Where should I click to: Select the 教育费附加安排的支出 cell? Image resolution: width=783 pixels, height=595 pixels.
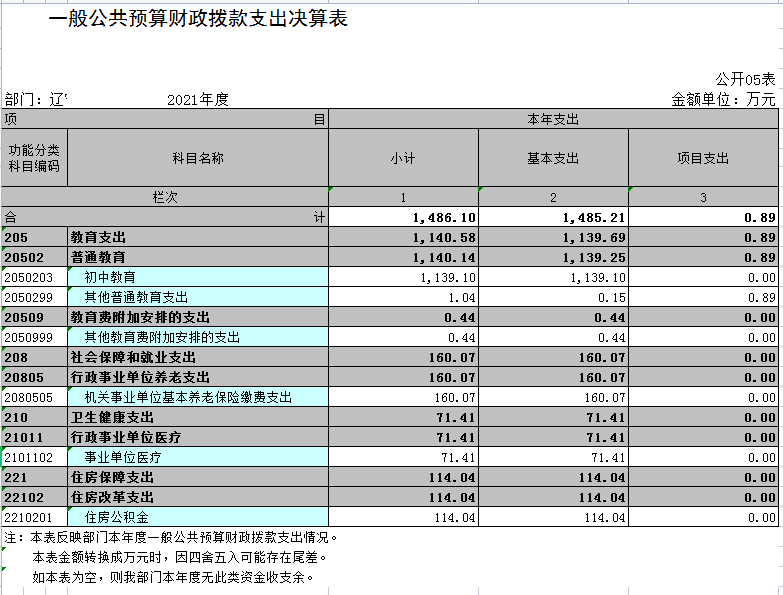[x=198, y=317]
